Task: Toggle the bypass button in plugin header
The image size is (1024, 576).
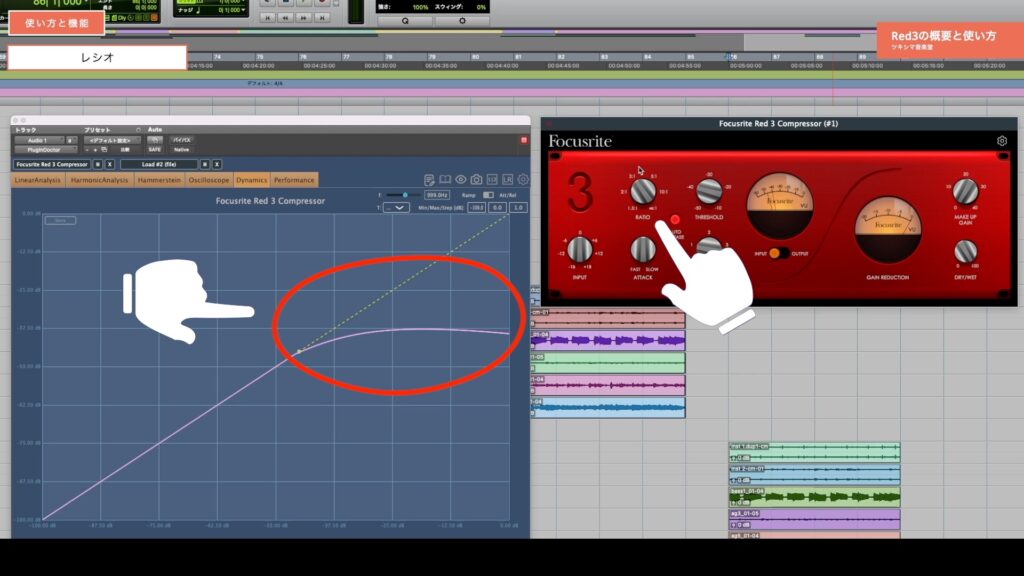Action: click(x=181, y=140)
